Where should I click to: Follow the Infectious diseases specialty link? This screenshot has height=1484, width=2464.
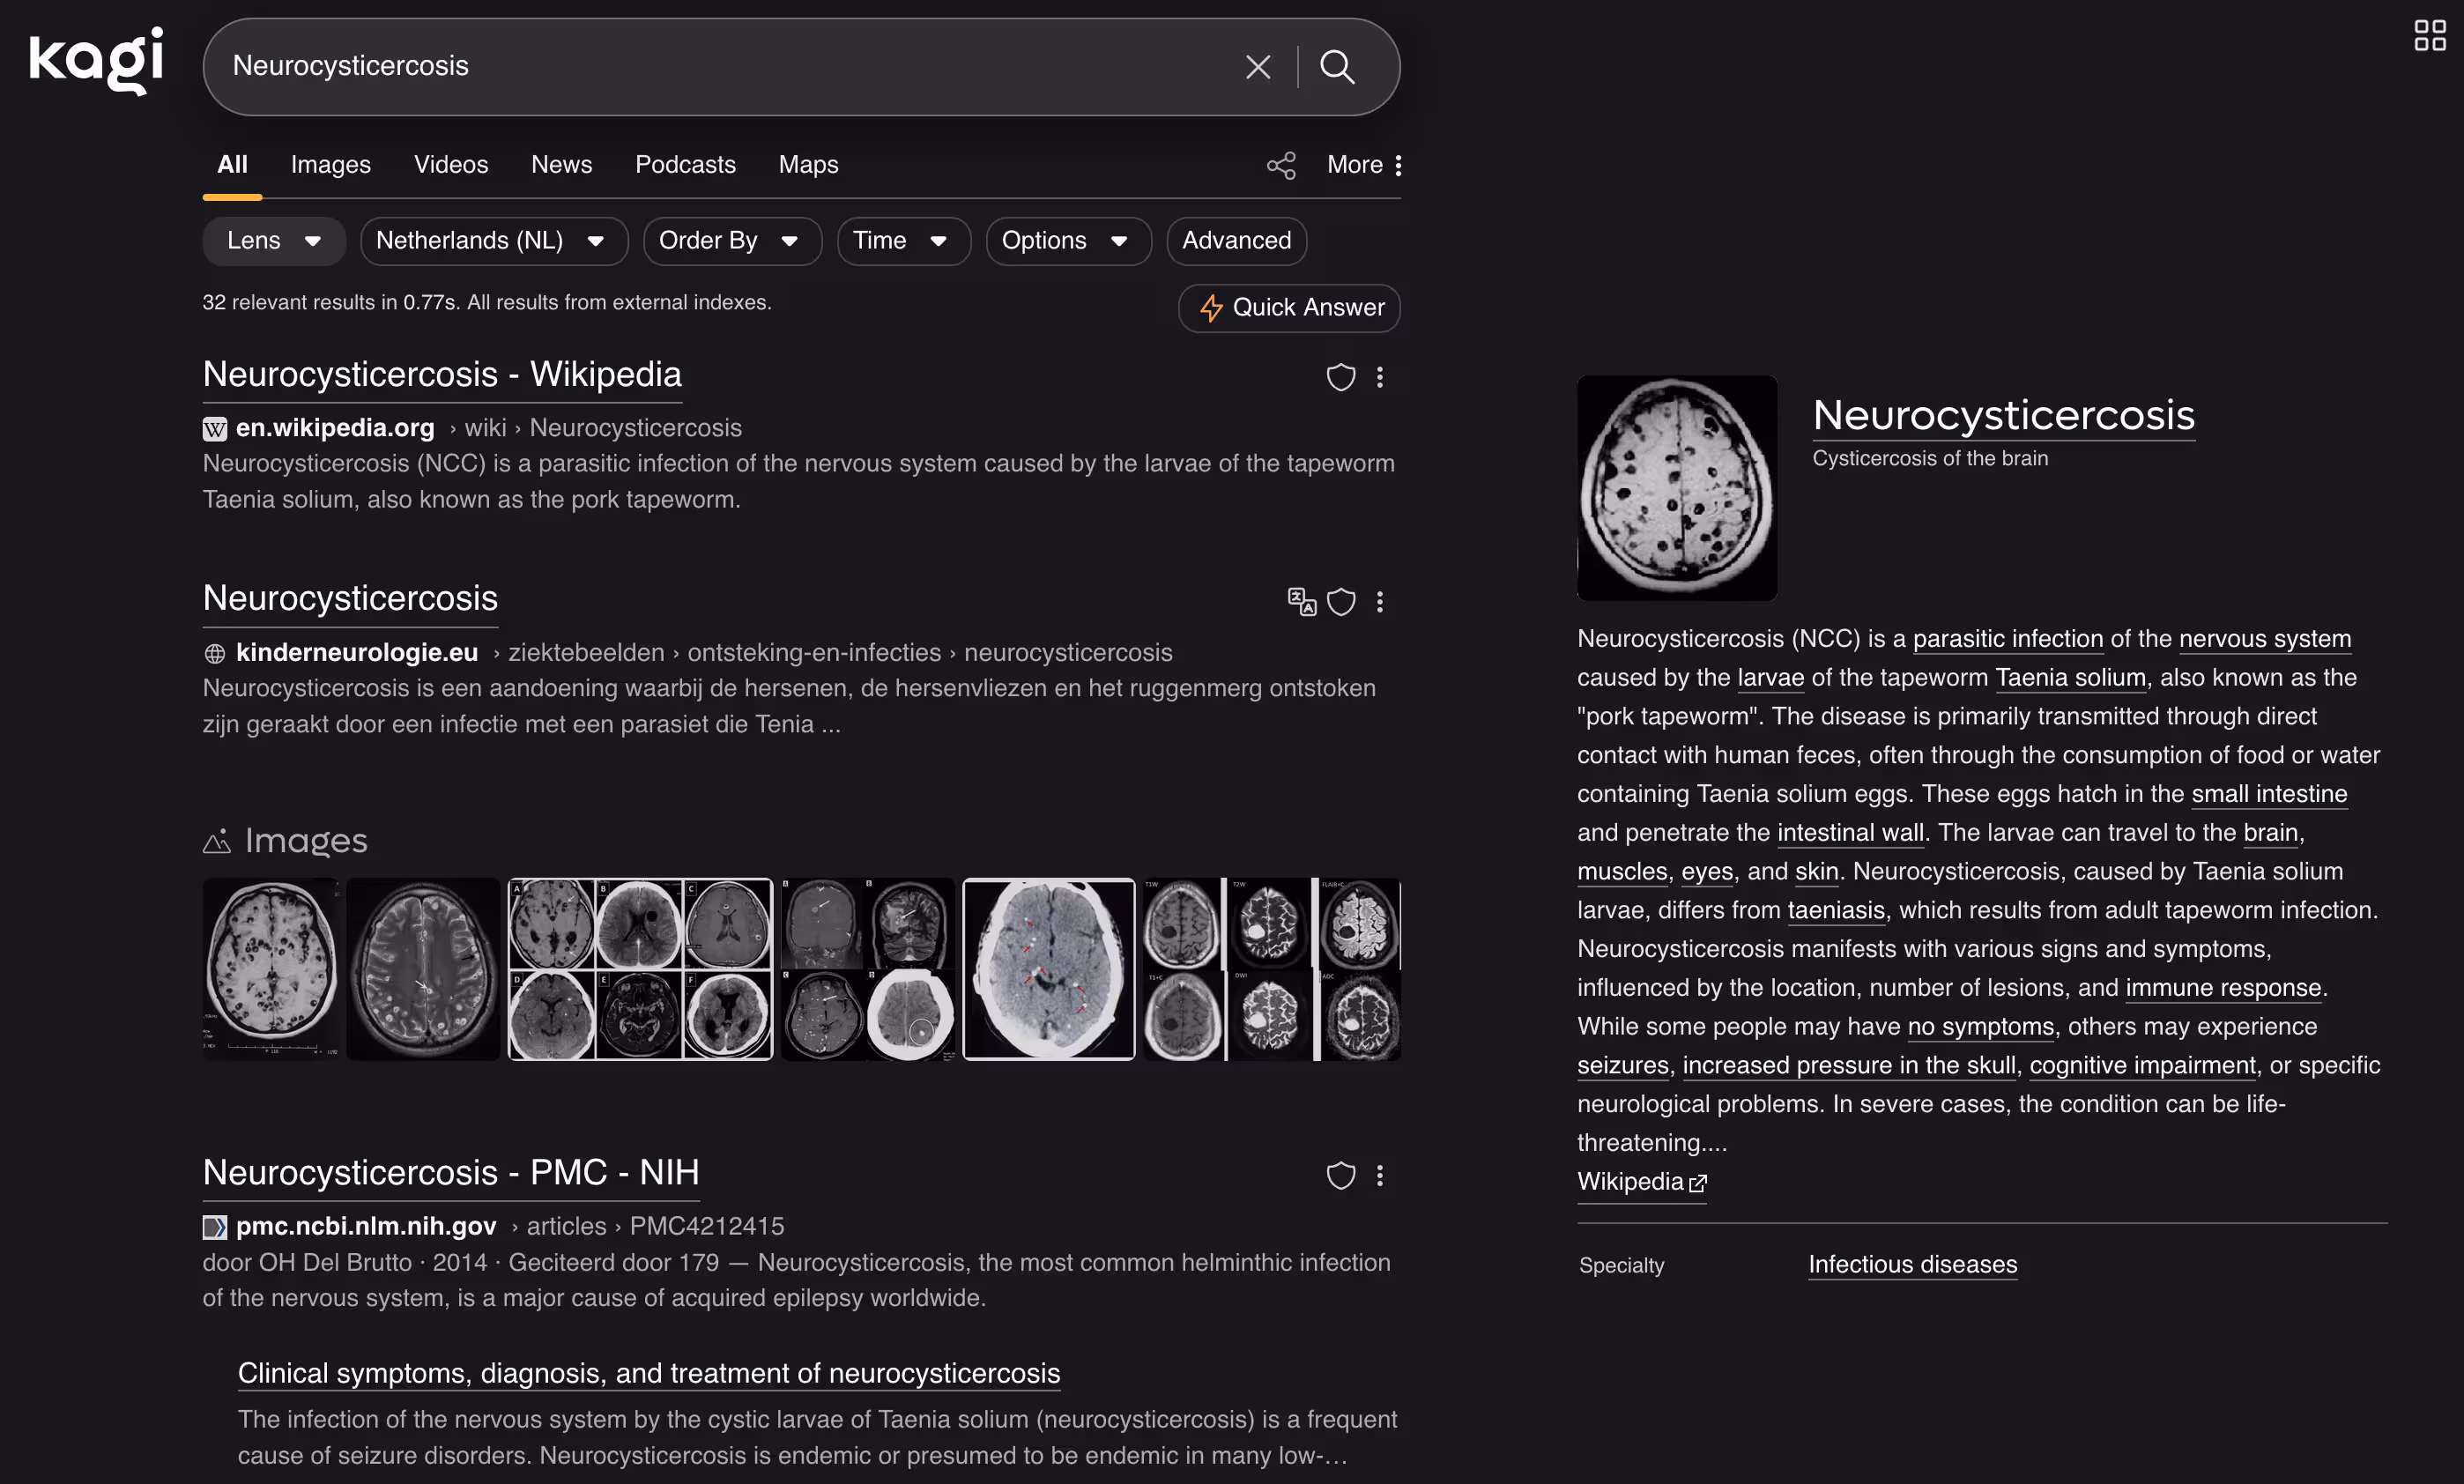pyautogui.click(x=1912, y=1265)
